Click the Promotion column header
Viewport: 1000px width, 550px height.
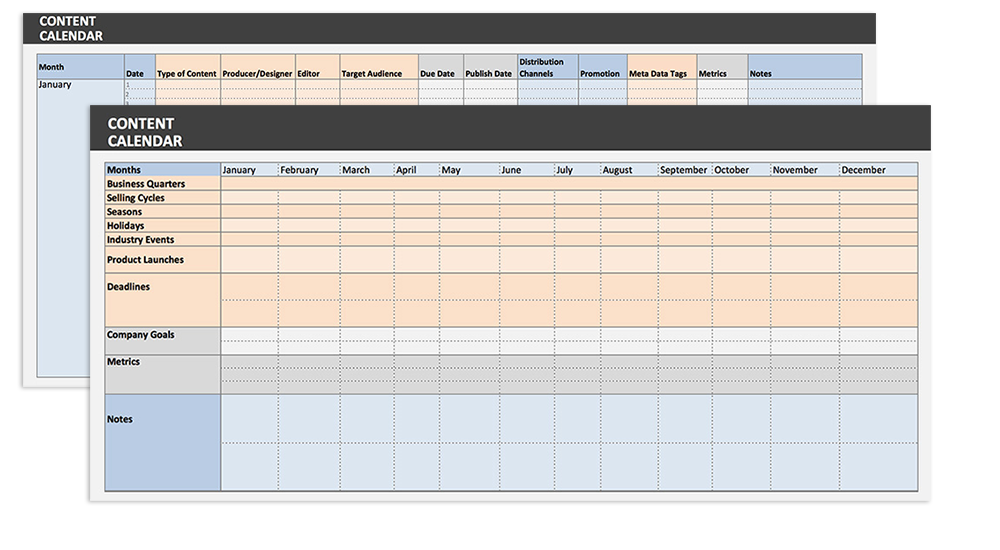(x=603, y=67)
